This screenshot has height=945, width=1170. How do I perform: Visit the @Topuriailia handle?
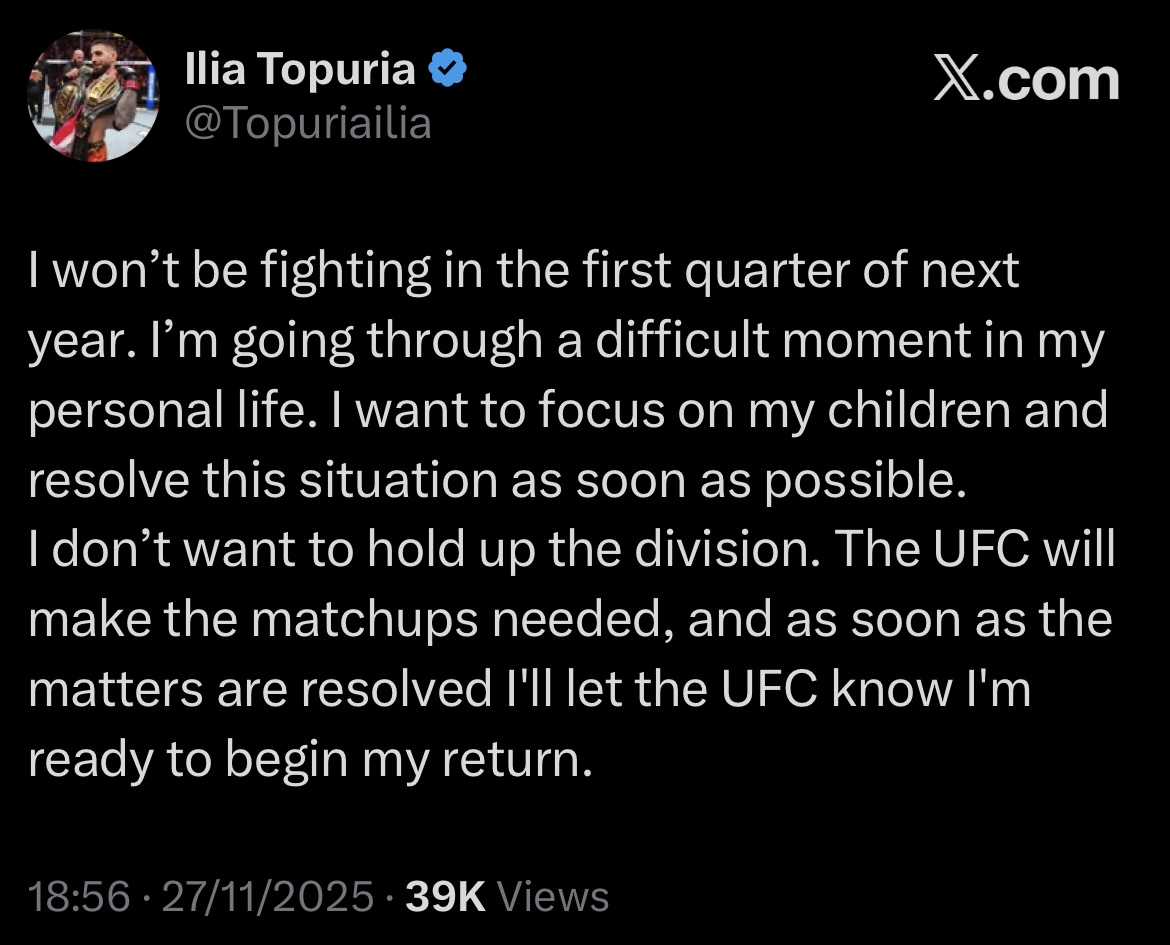click(307, 123)
